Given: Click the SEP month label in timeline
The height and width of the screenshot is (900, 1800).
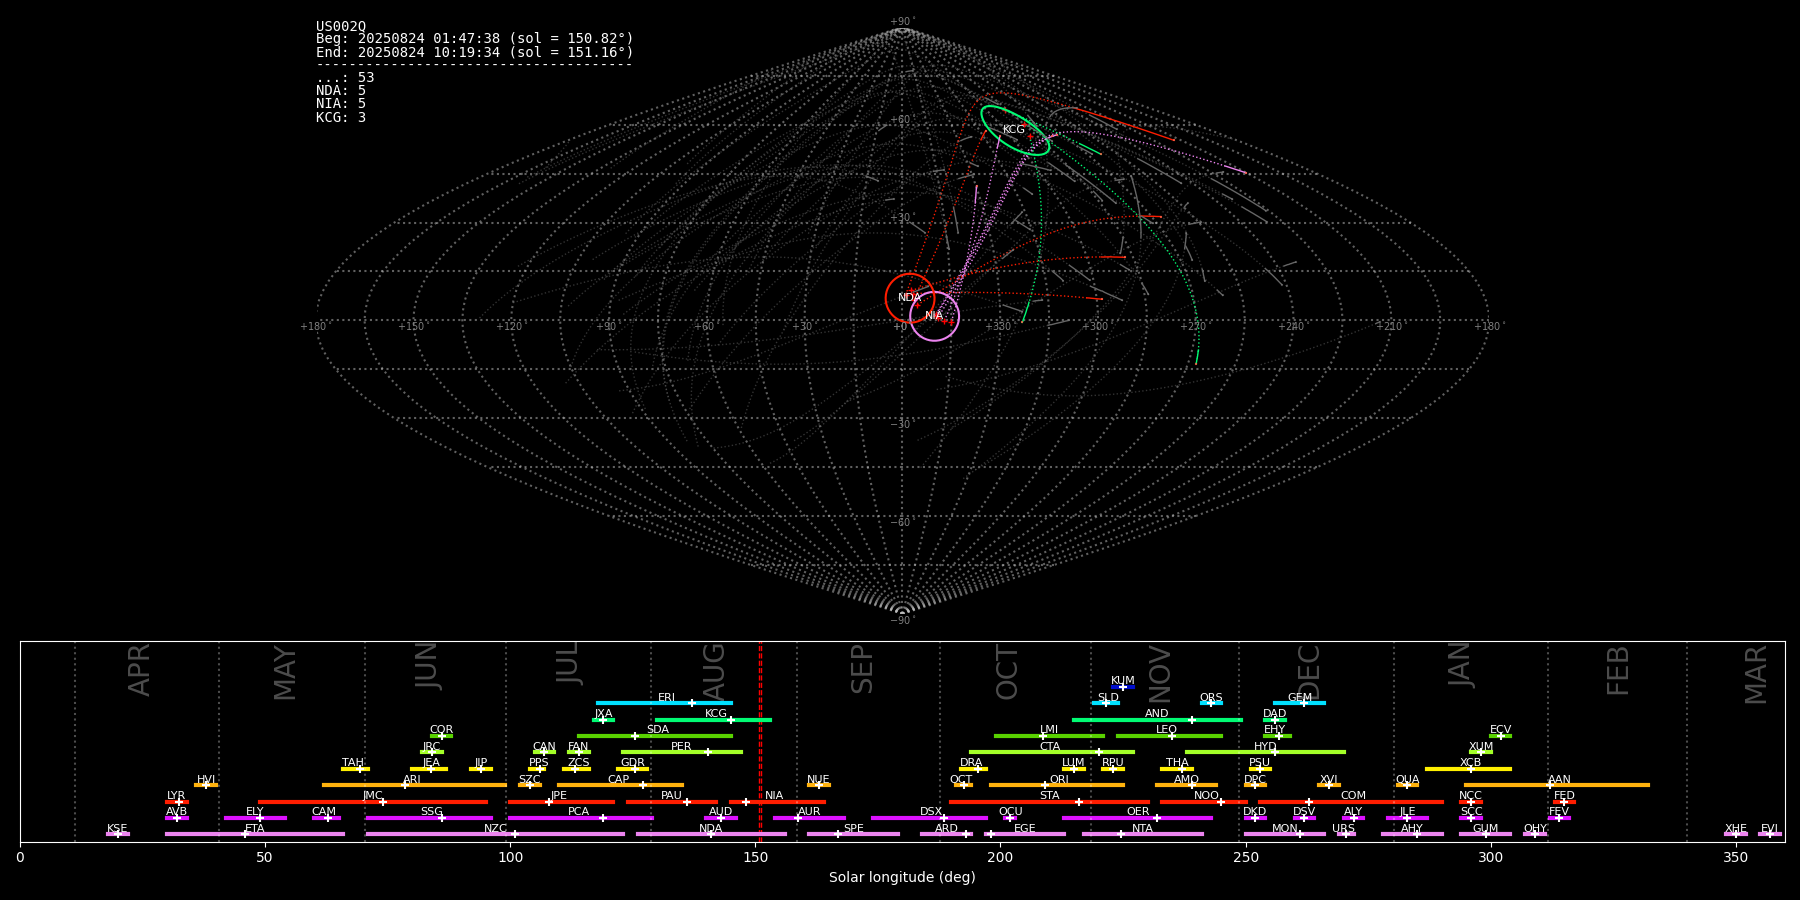Looking at the screenshot, I should (x=862, y=669).
